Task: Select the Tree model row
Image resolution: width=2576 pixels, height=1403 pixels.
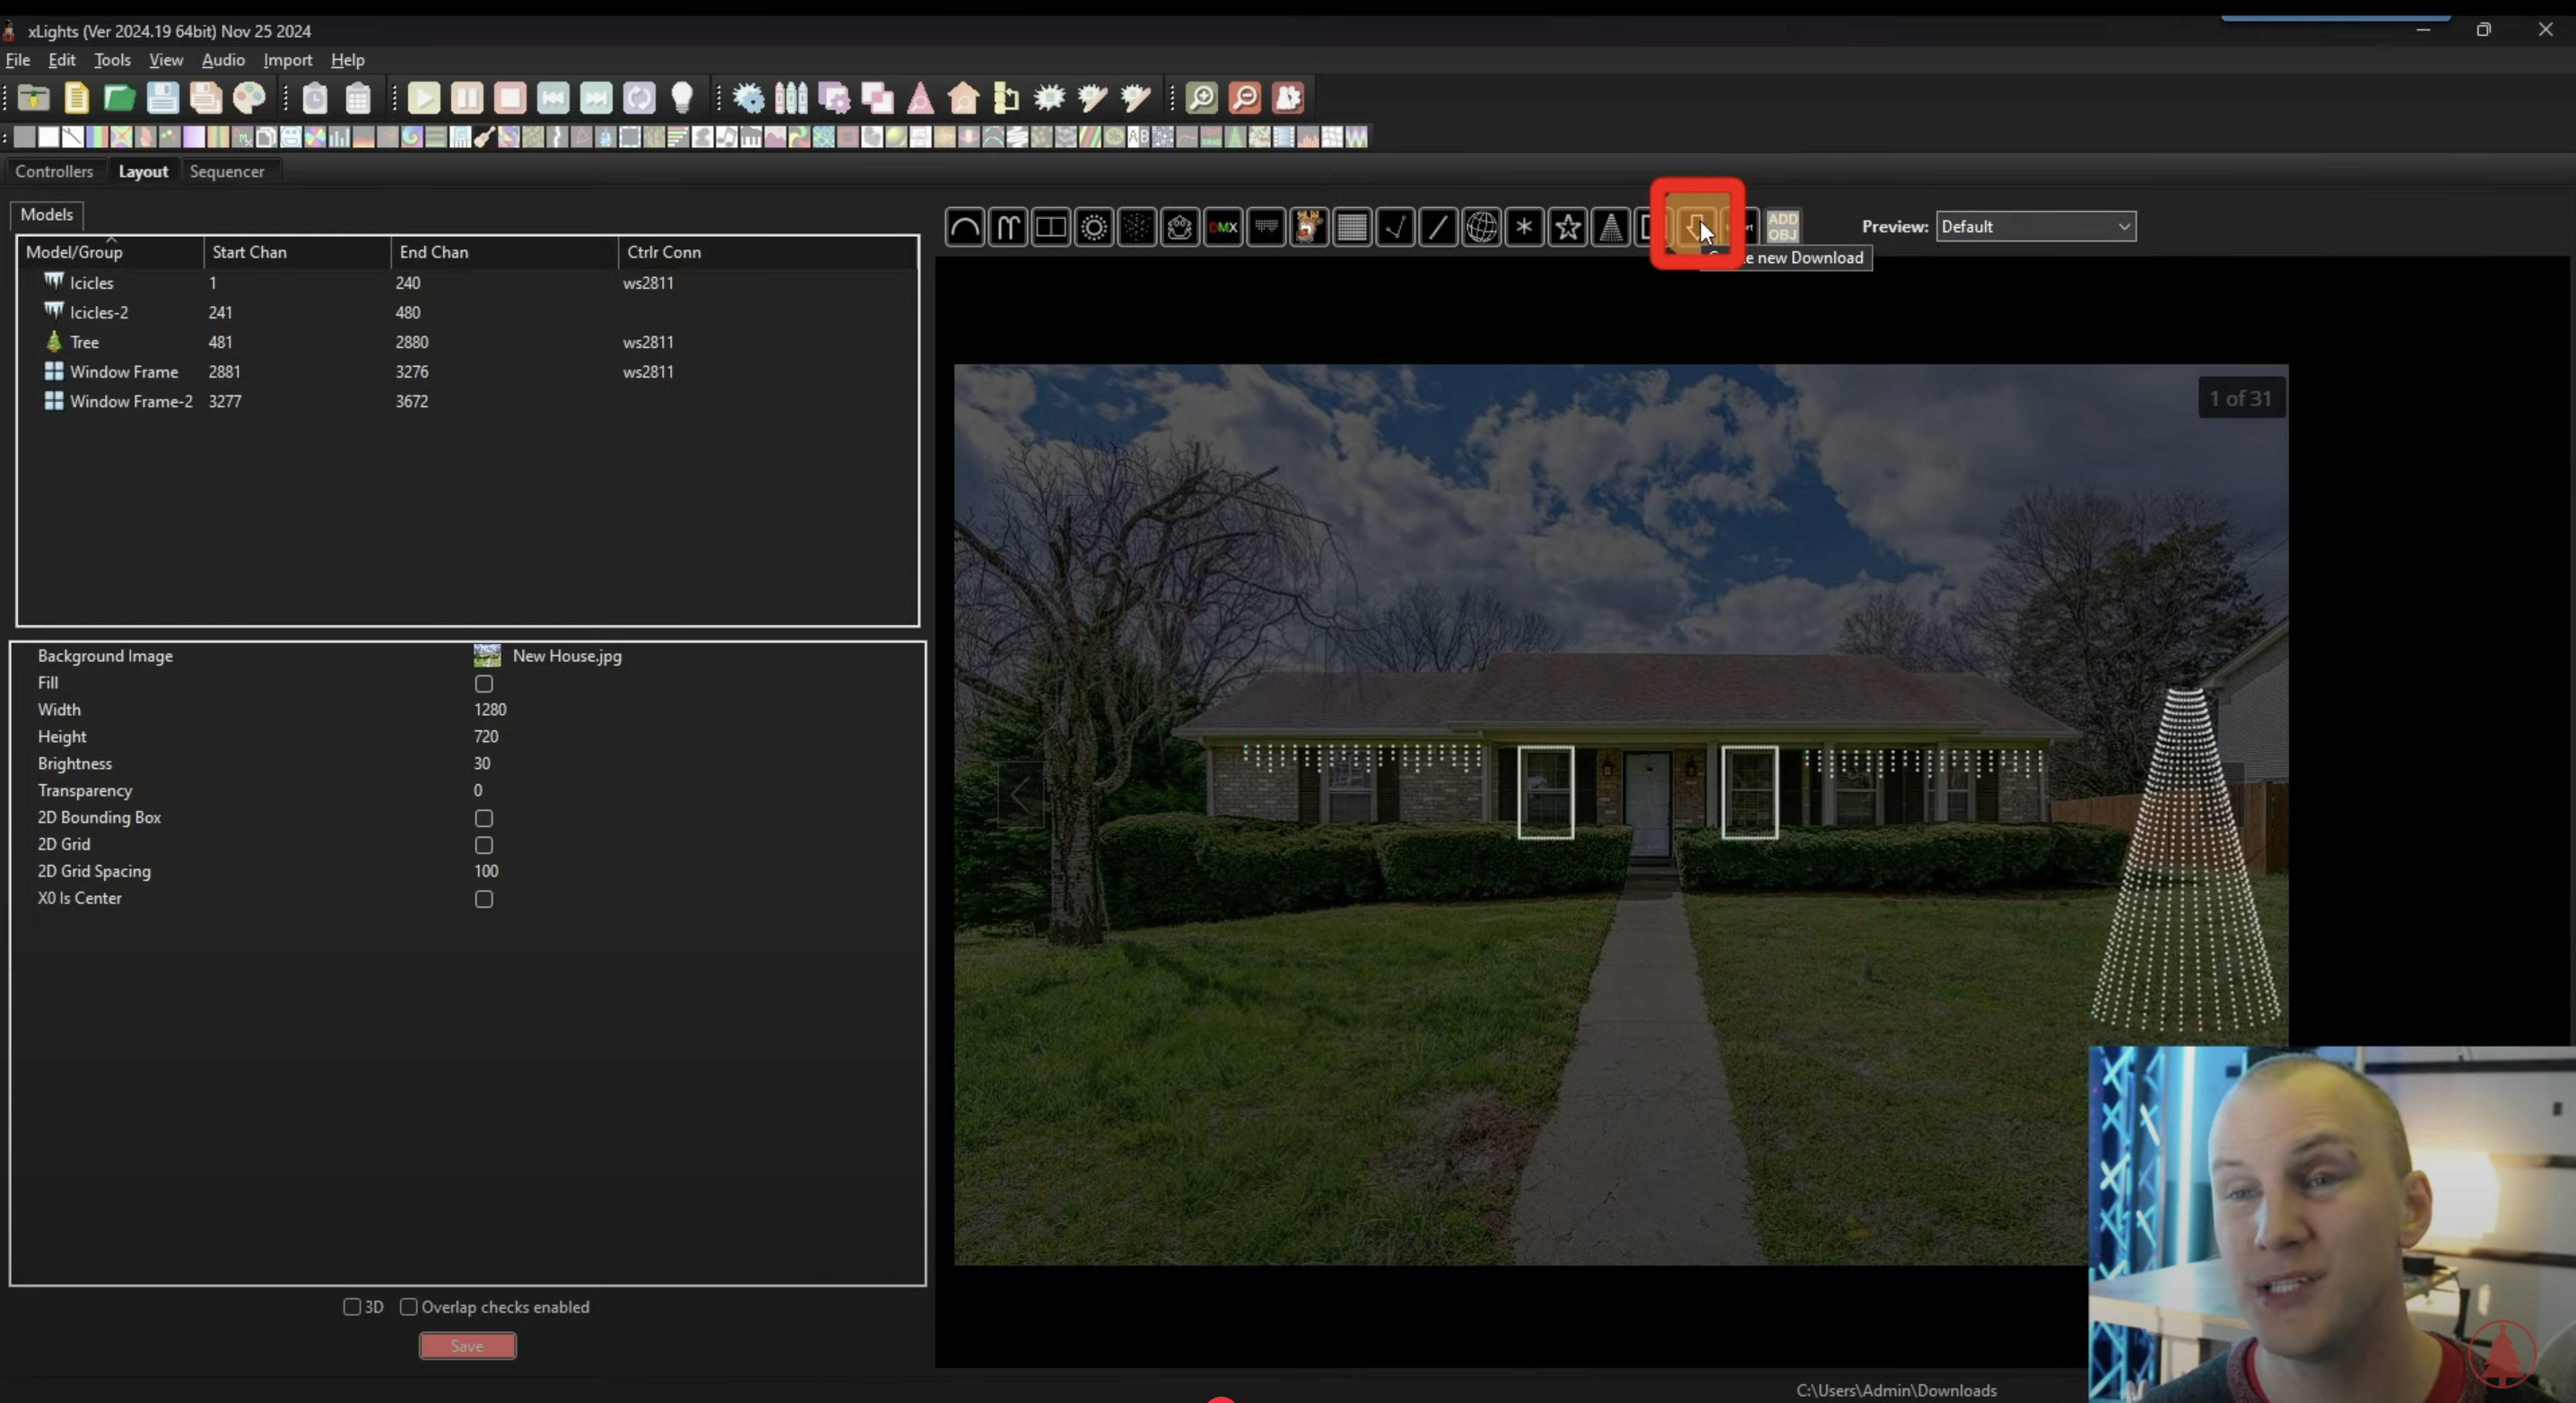Action: point(85,342)
